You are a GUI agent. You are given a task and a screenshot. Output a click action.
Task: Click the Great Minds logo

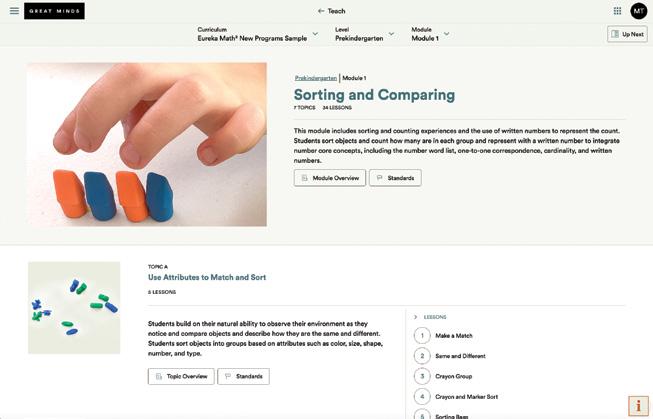pos(54,11)
